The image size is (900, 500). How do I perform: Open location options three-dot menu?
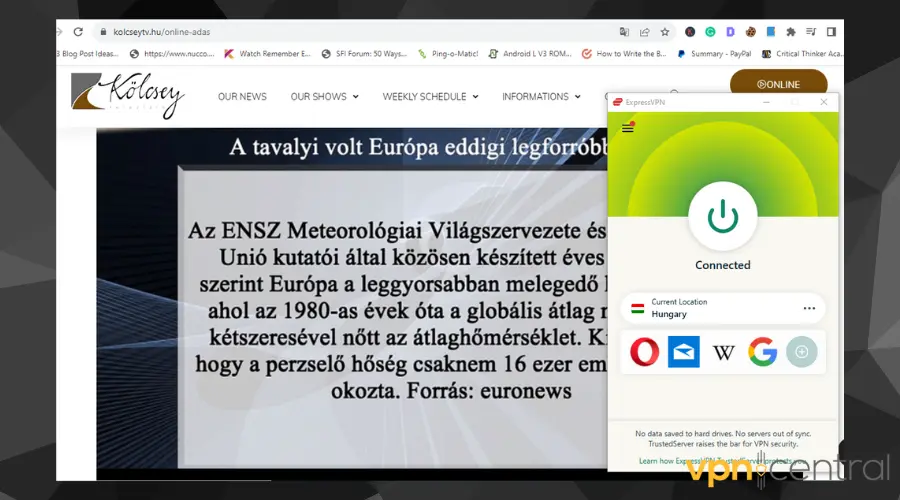(x=809, y=308)
